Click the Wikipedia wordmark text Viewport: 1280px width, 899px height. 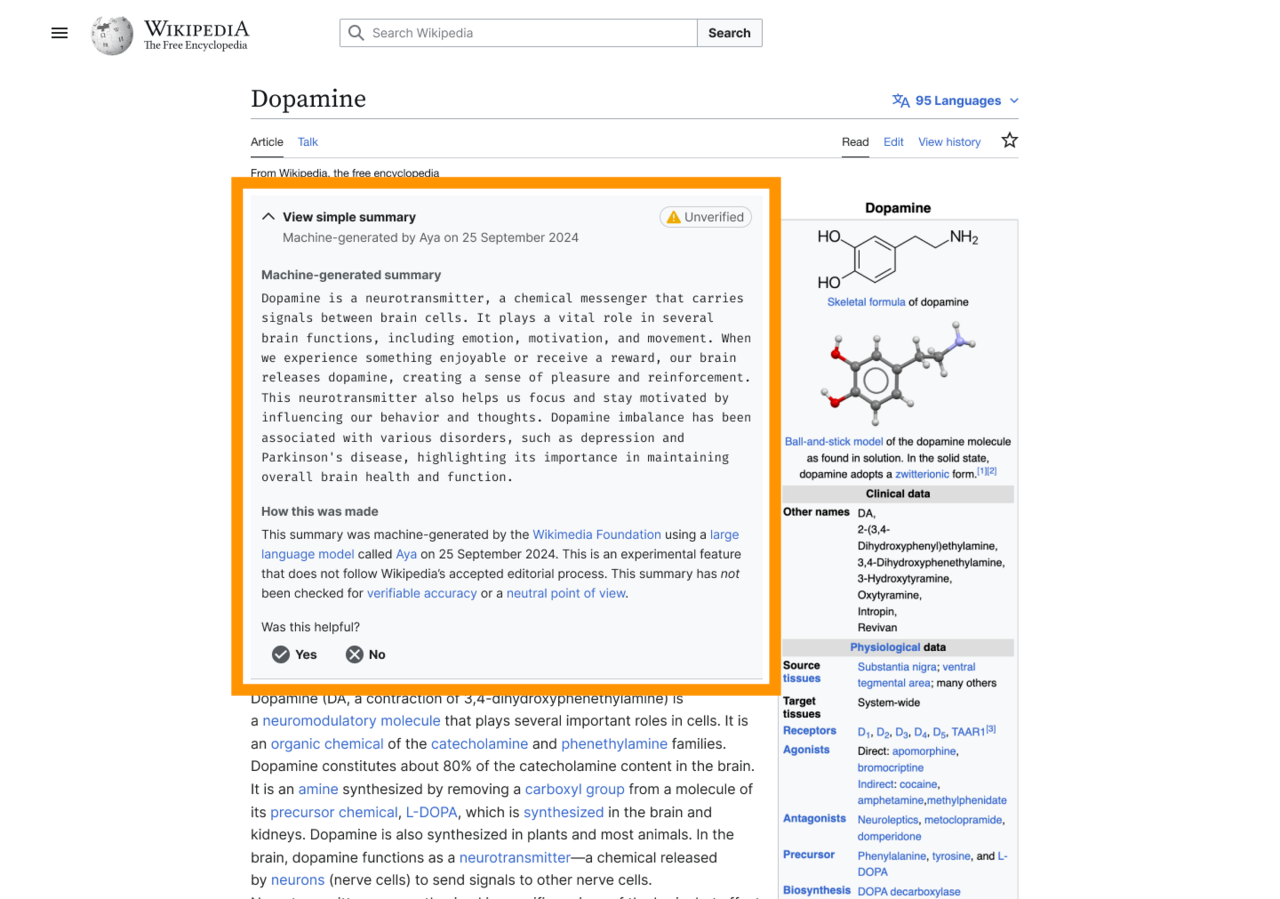tap(196, 28)
